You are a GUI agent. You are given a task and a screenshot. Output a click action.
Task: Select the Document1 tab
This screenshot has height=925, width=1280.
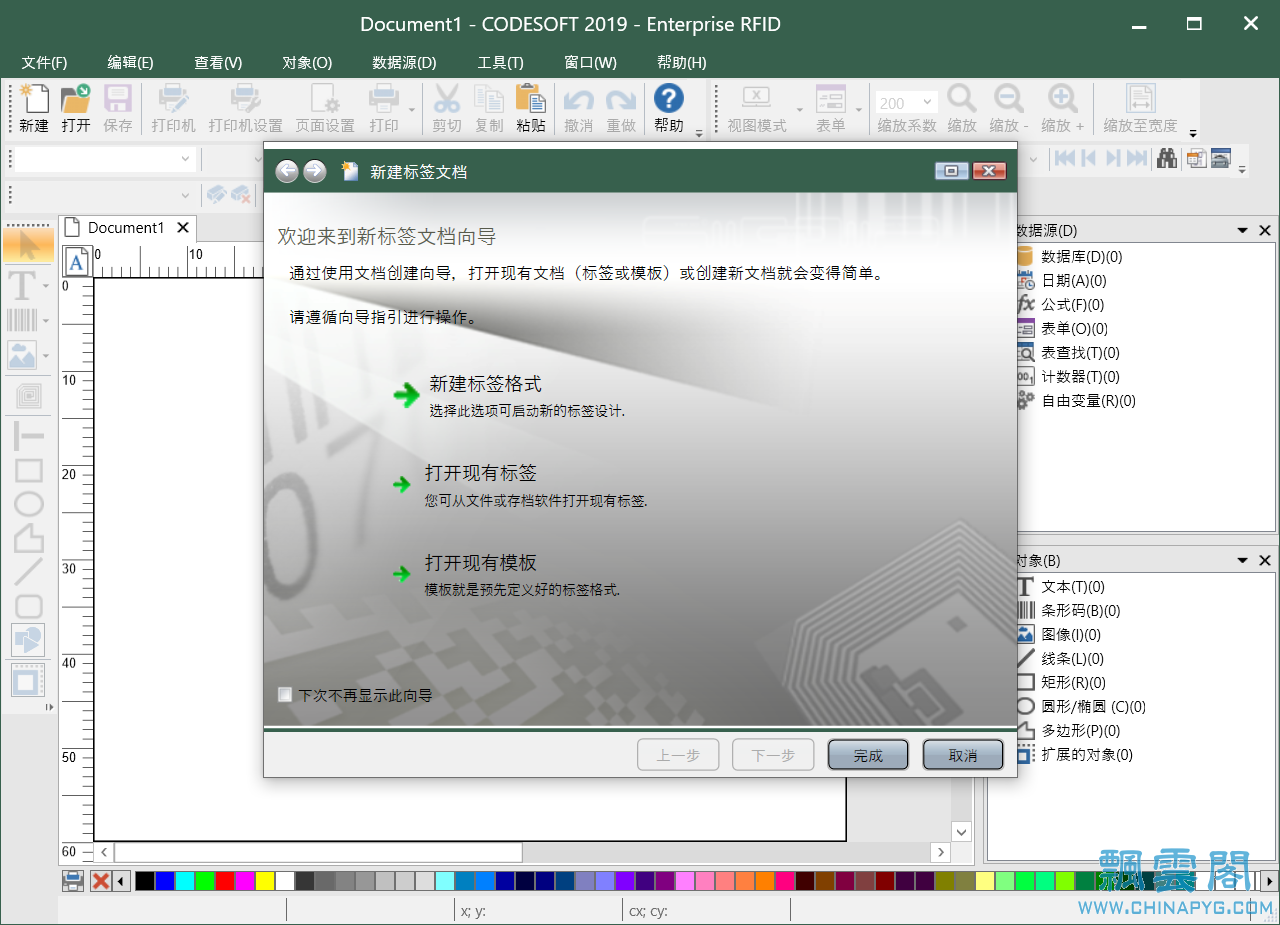126,228
